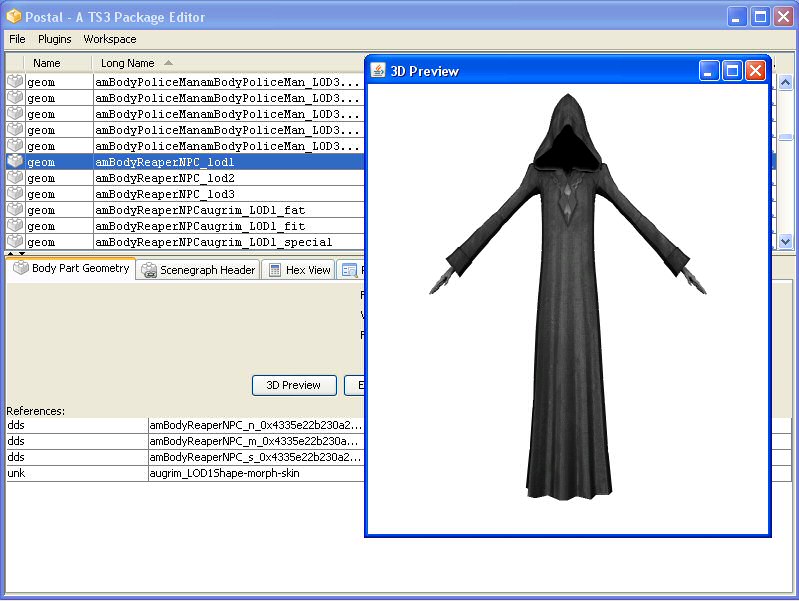The width and height of the screenshot is (799, 601).
Task: Click the Name column header
Action: coord(47,63)
